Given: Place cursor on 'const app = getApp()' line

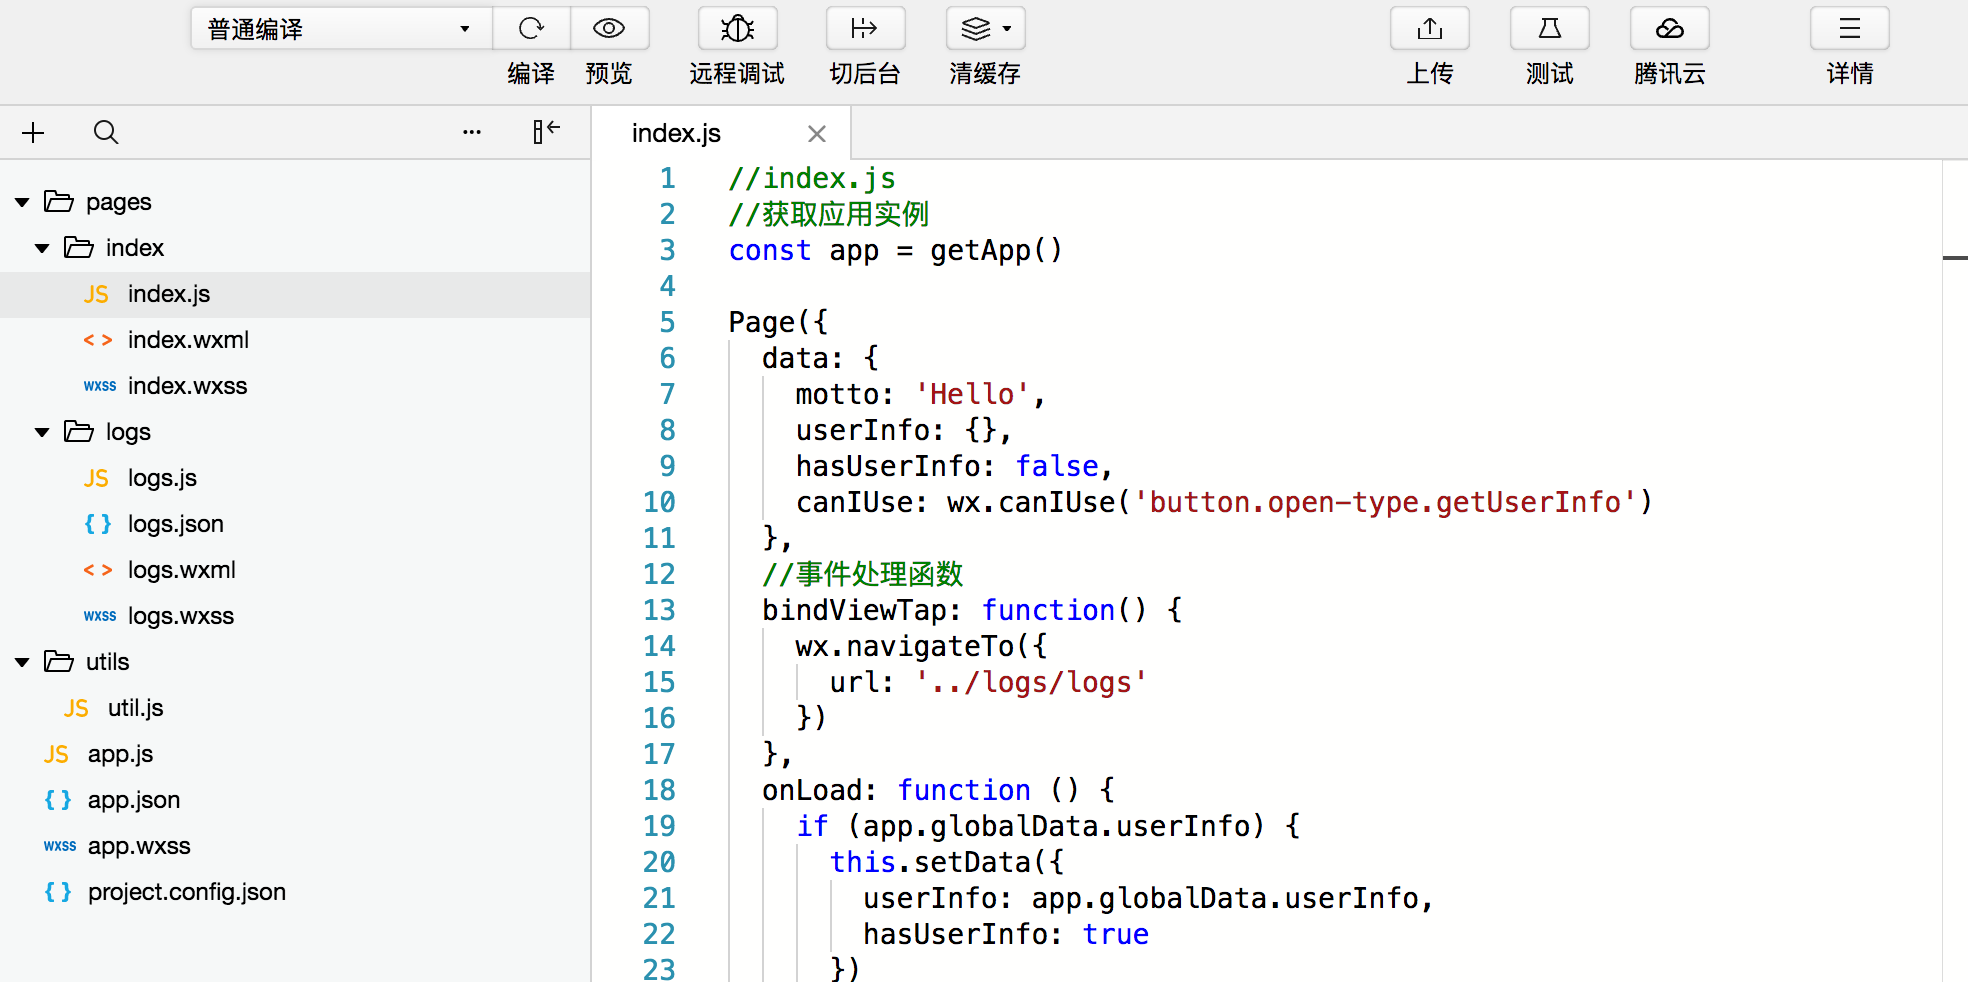Looking at the screenshot, I should 895,250.
